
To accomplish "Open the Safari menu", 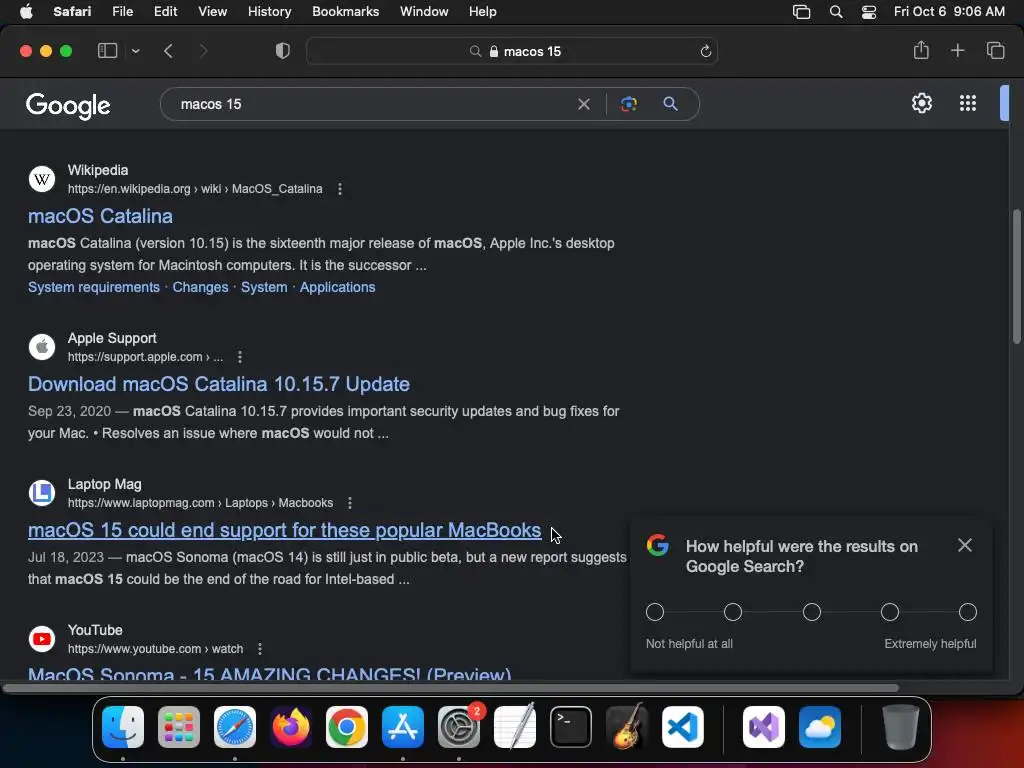I will point(72,12).
